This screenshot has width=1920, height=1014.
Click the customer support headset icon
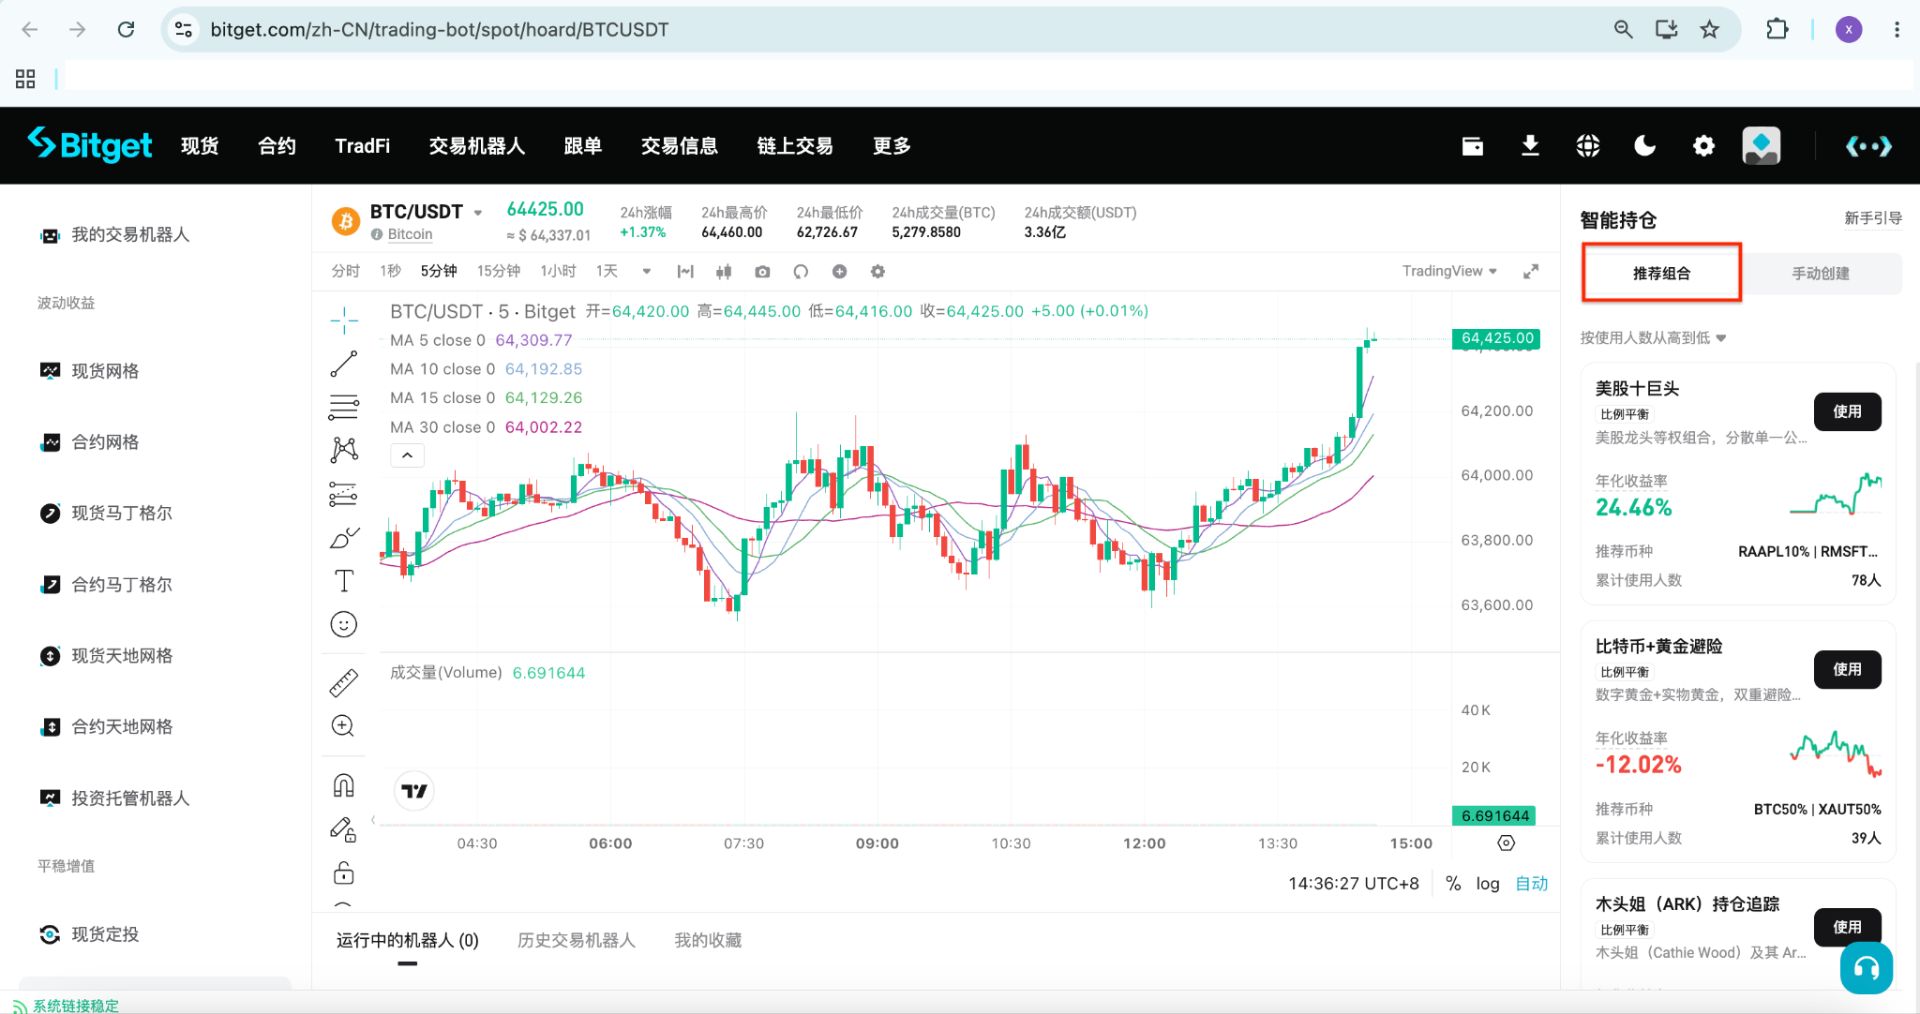1866,968
